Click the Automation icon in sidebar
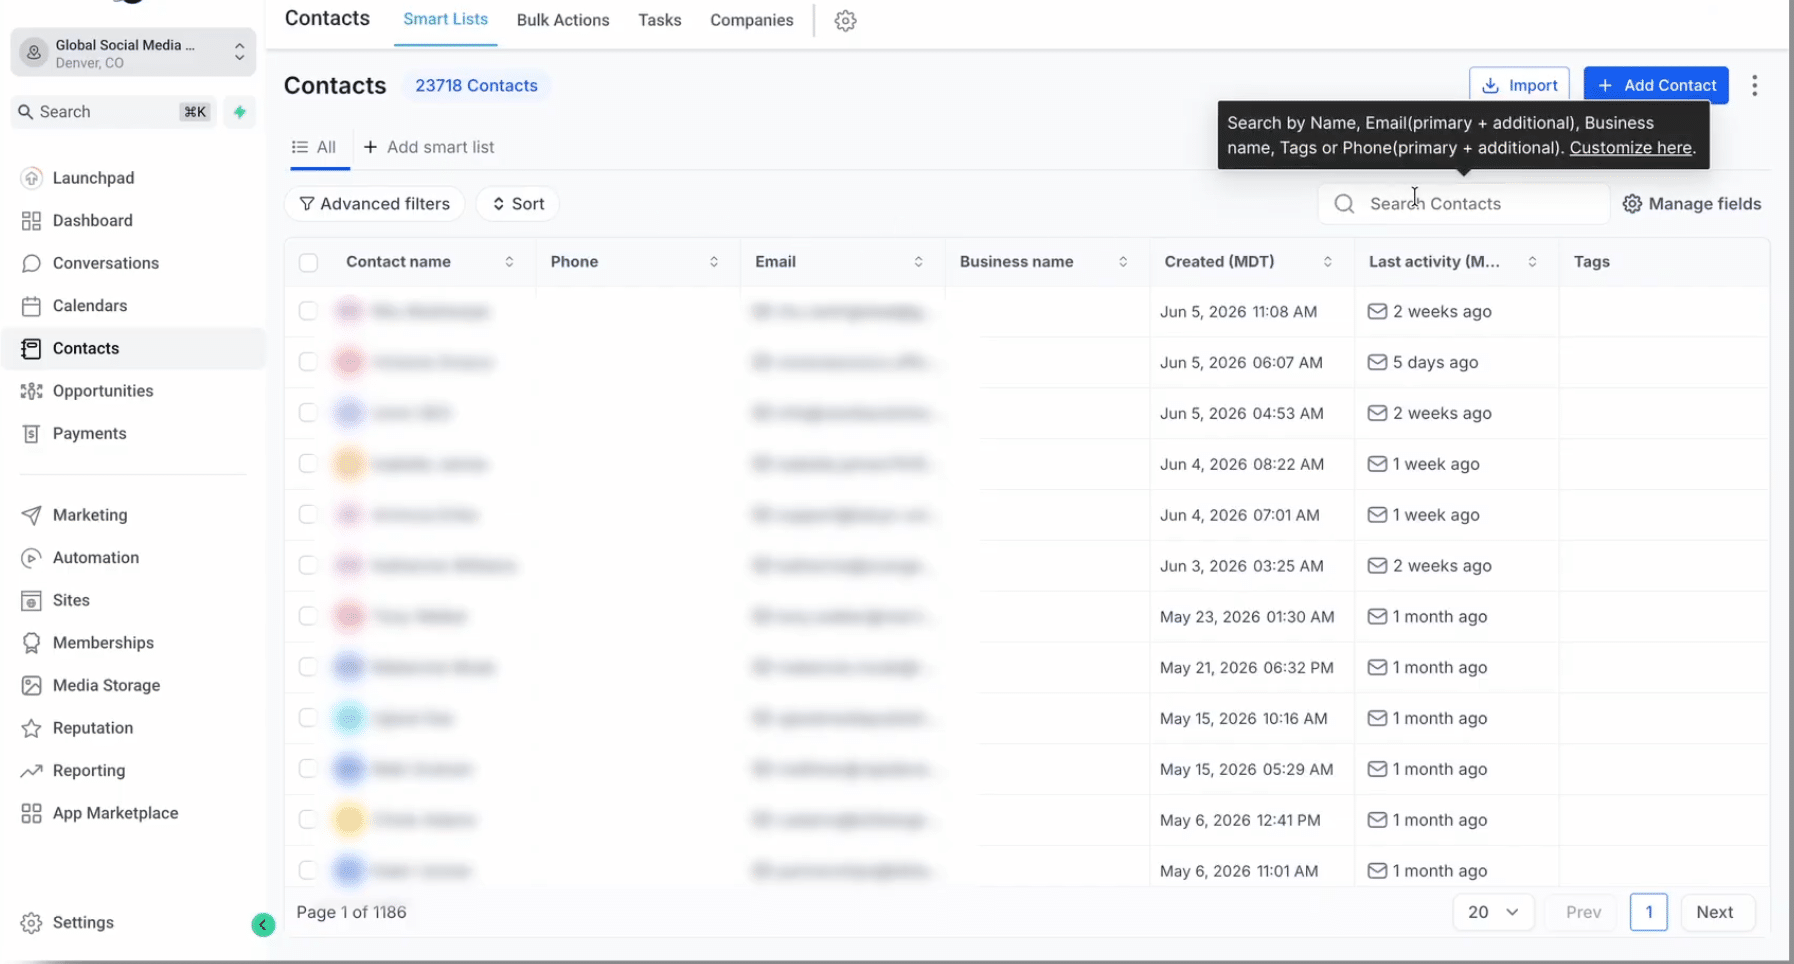The image size is (1794, 964). tap(32, 558)
